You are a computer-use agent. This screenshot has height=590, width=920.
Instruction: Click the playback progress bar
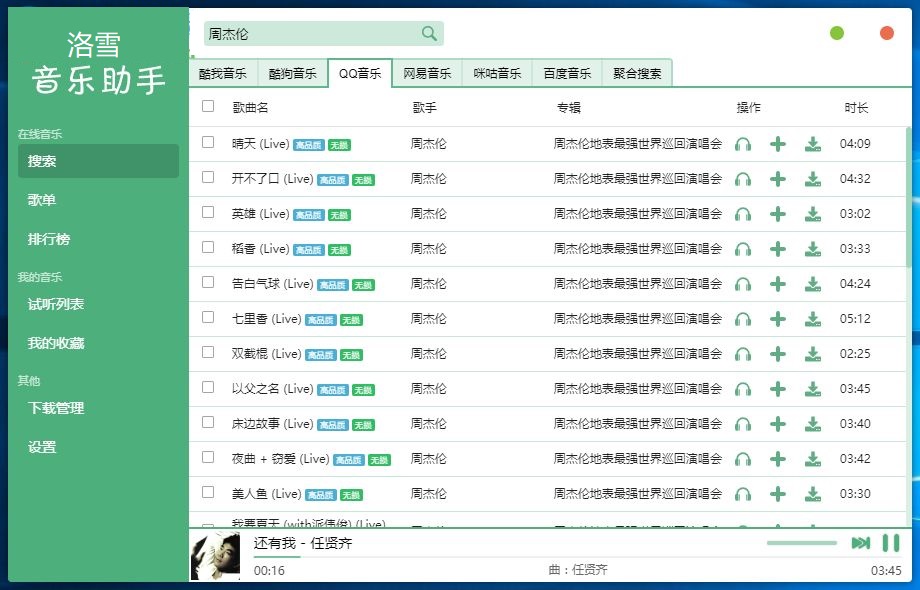coord(577,557)
